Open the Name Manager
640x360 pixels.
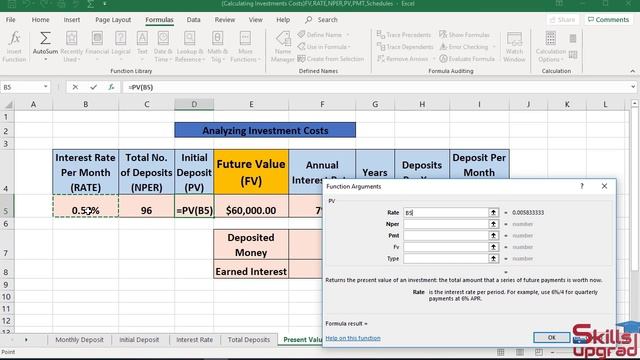click(x=283, y=47)
